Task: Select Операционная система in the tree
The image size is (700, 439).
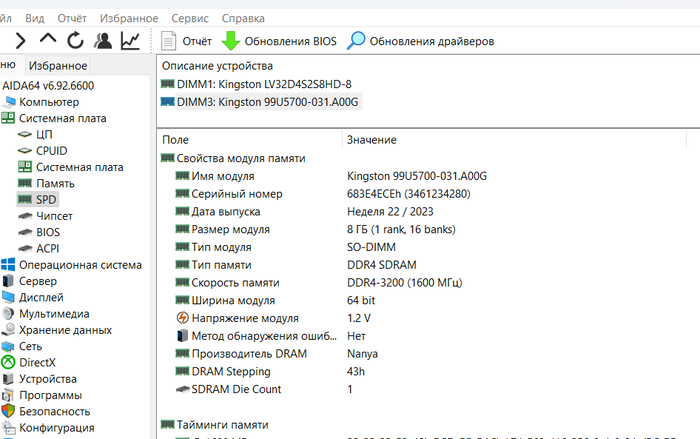Action: (80, 265)
